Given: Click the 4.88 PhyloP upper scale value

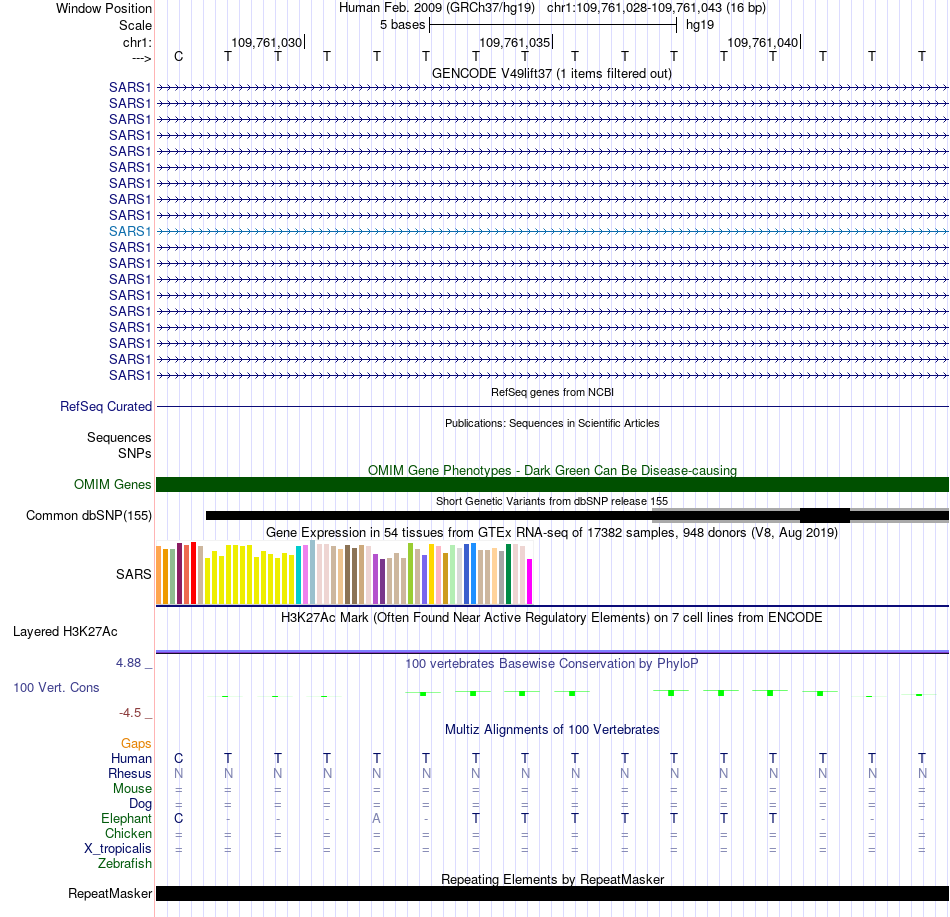Looking at the screenshot, I should (x=128, y=663).
